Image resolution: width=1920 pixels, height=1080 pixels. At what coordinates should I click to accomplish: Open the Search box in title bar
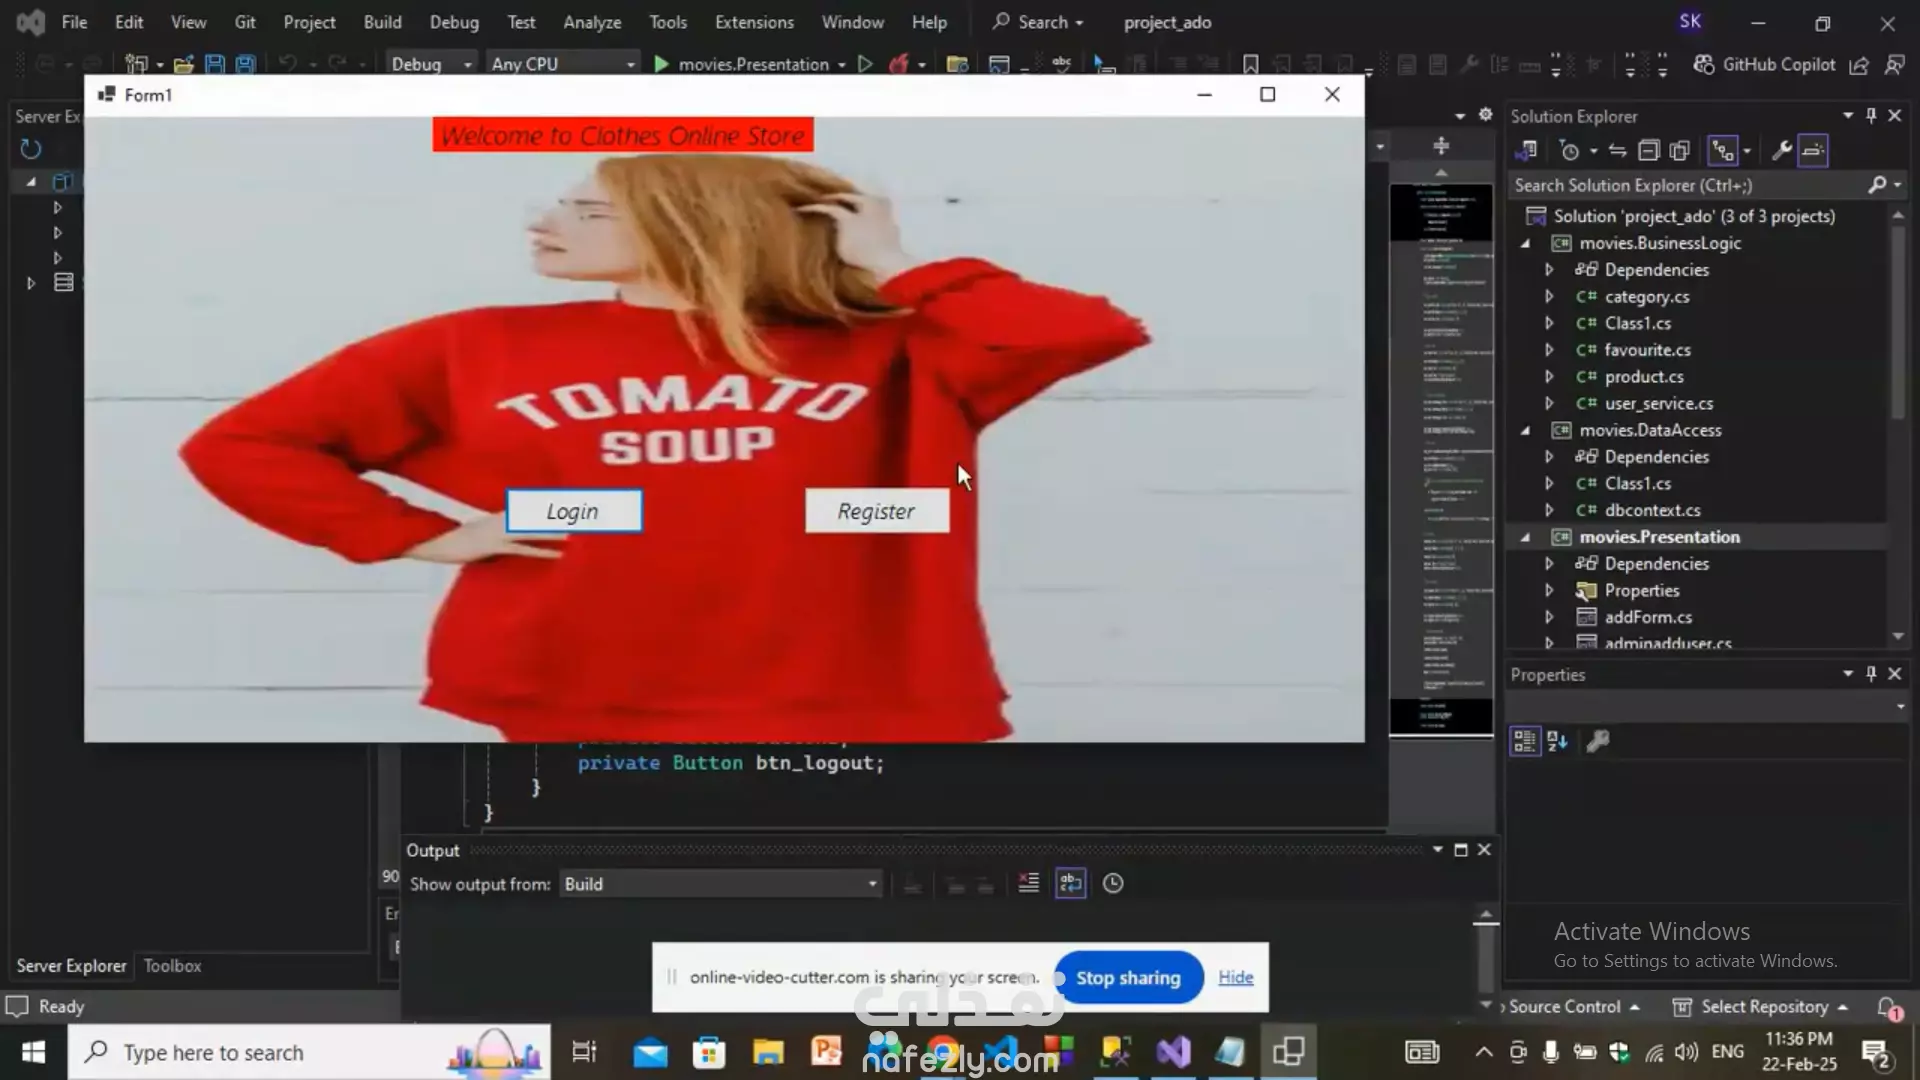click(x=1038, y=22)
